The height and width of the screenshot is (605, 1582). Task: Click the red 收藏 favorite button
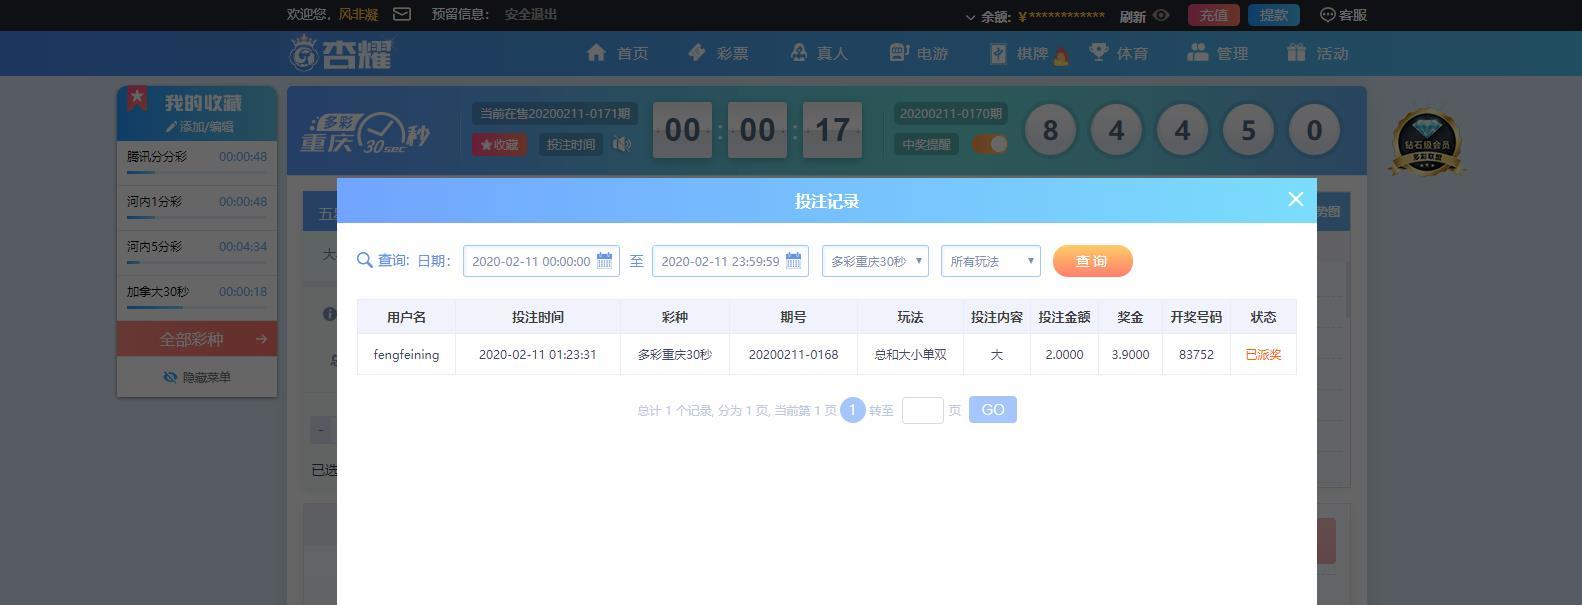(499, 144)
